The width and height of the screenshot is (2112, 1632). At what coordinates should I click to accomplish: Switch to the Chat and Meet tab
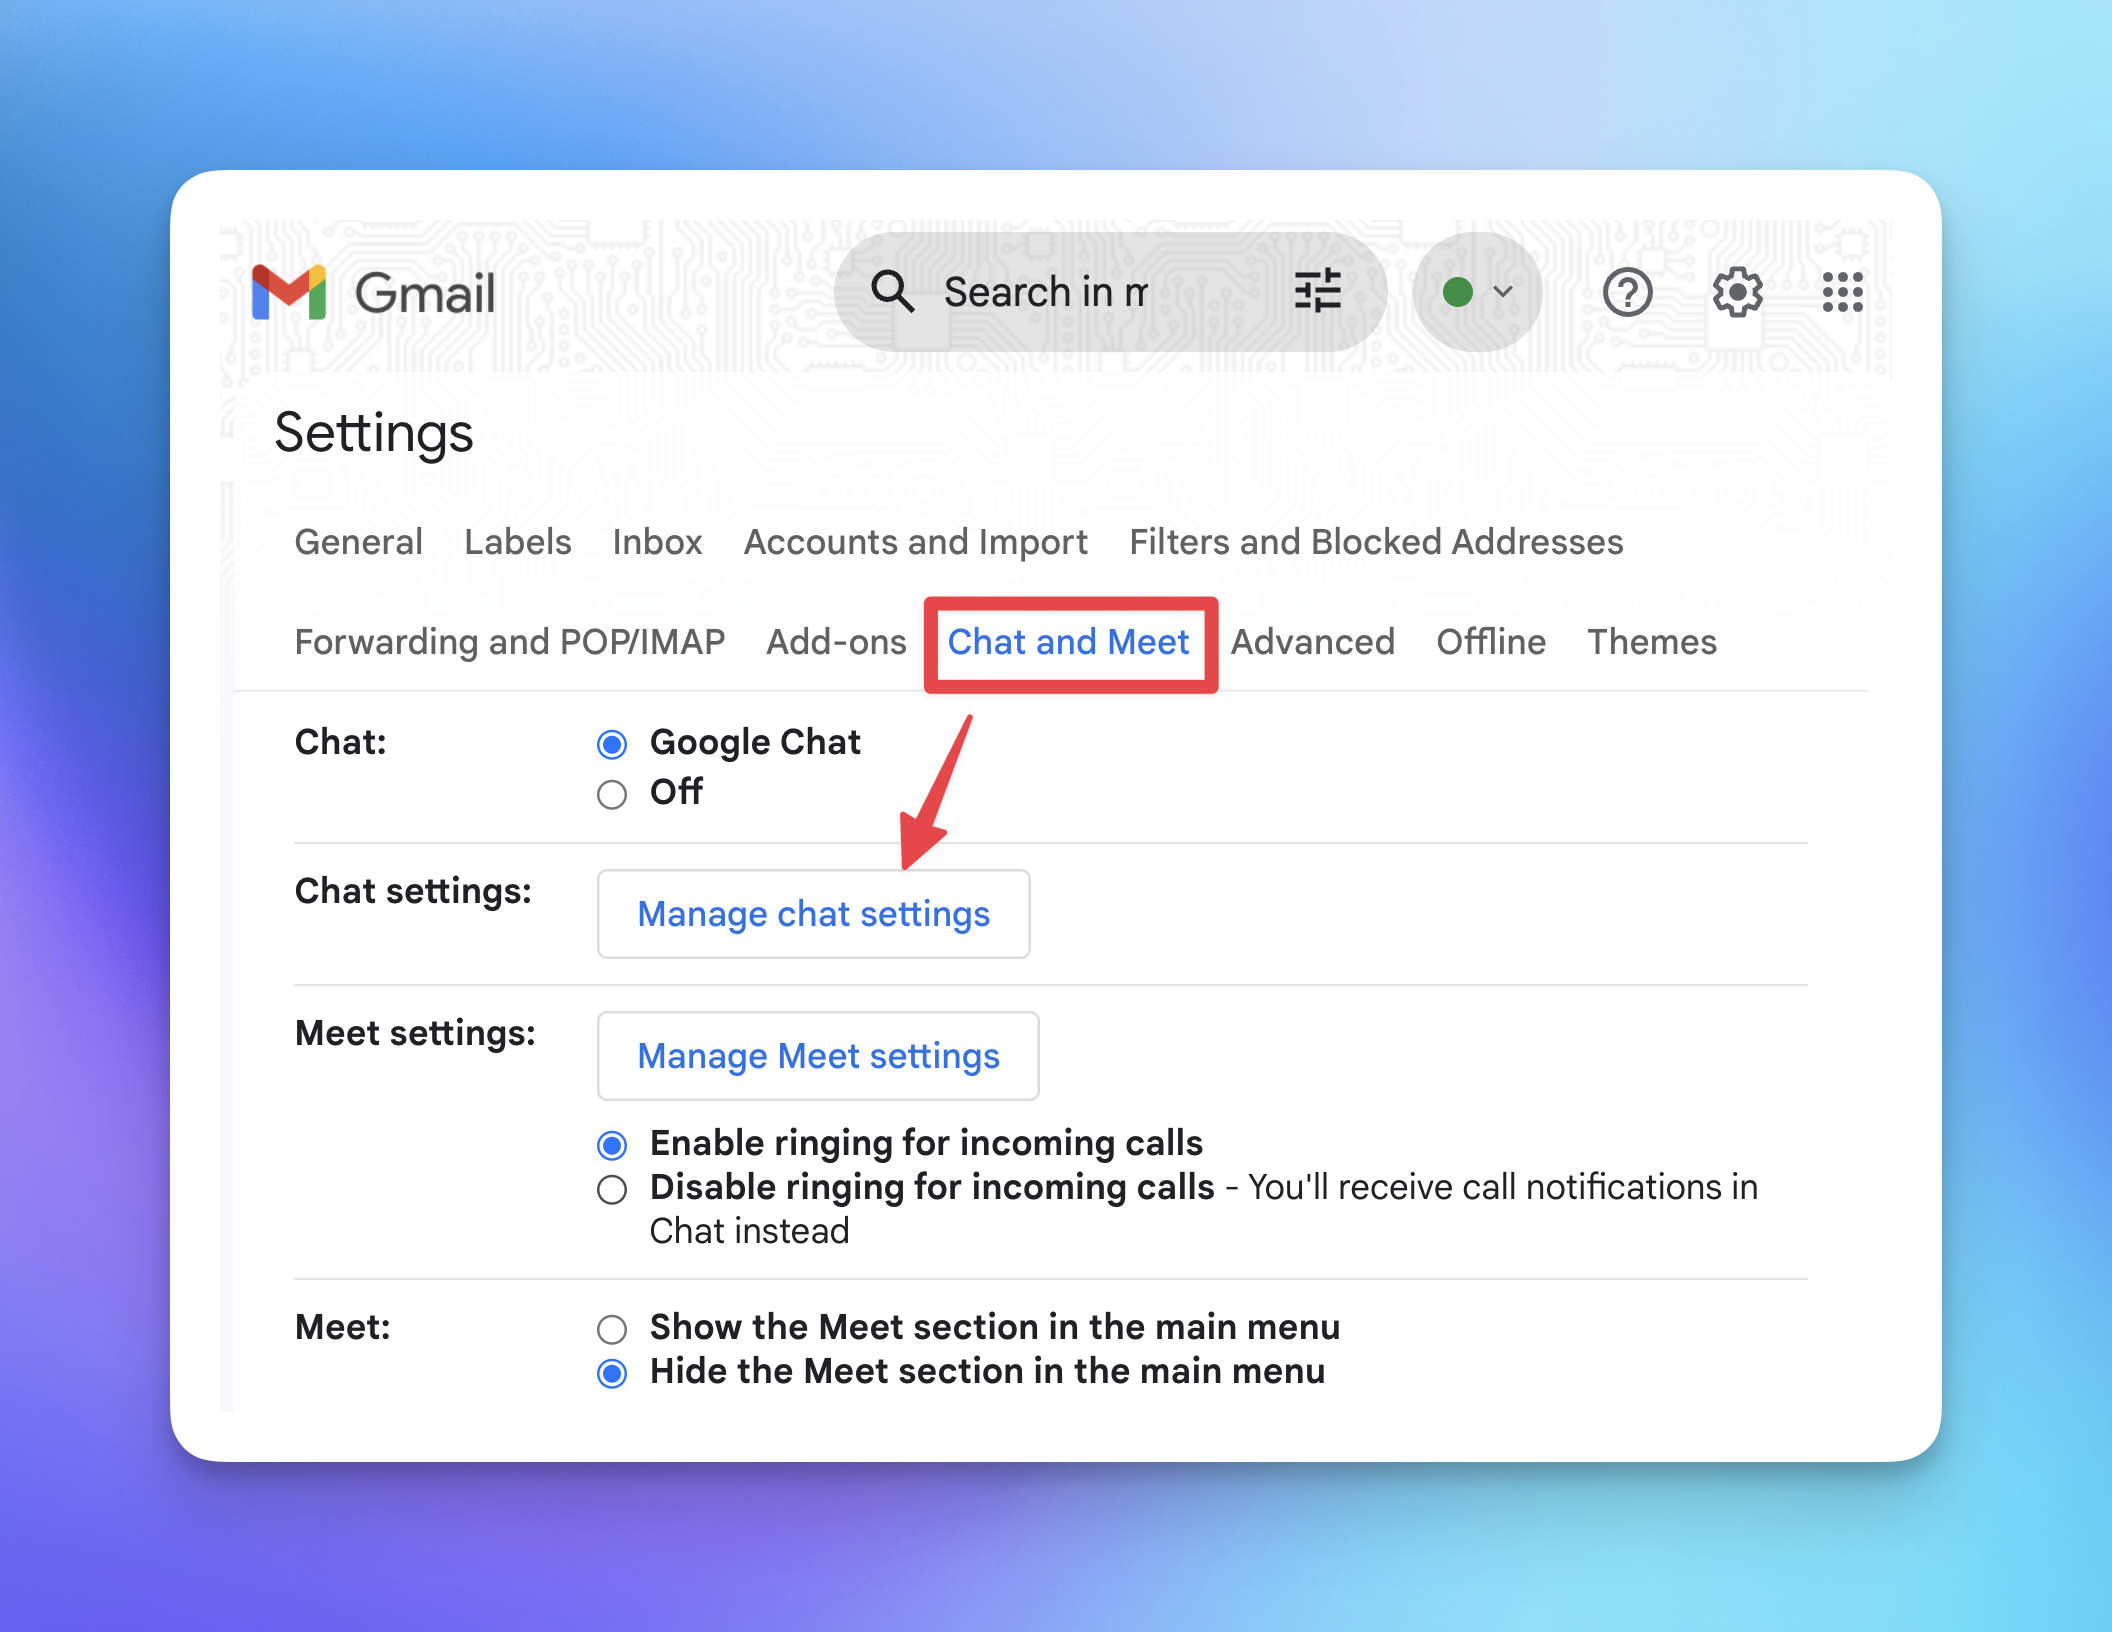(1068, 642)
